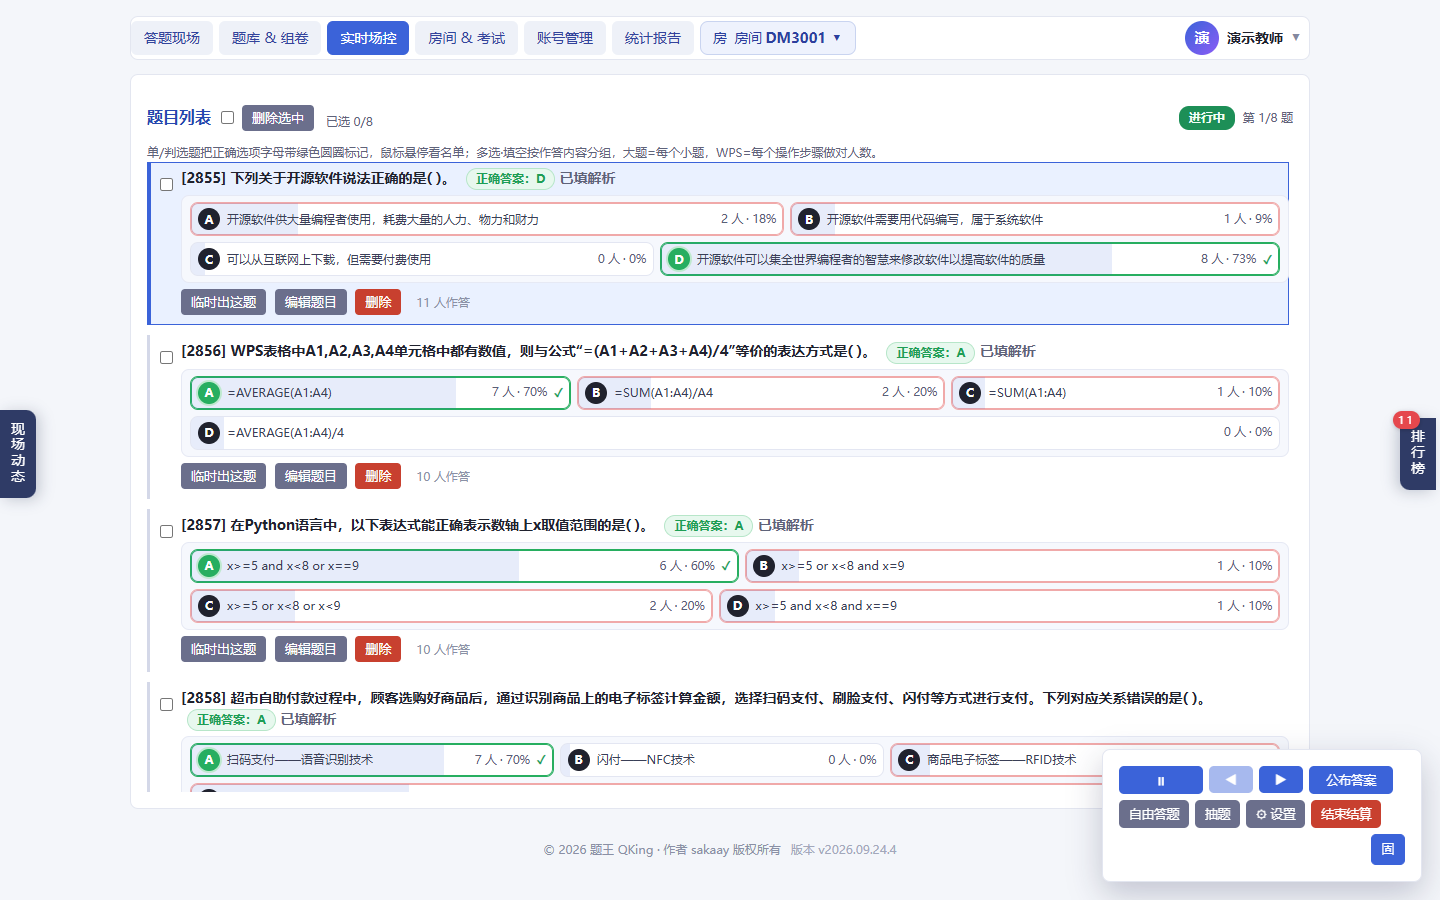Select question 2858 using its checkbox

(x=167, y=704)
